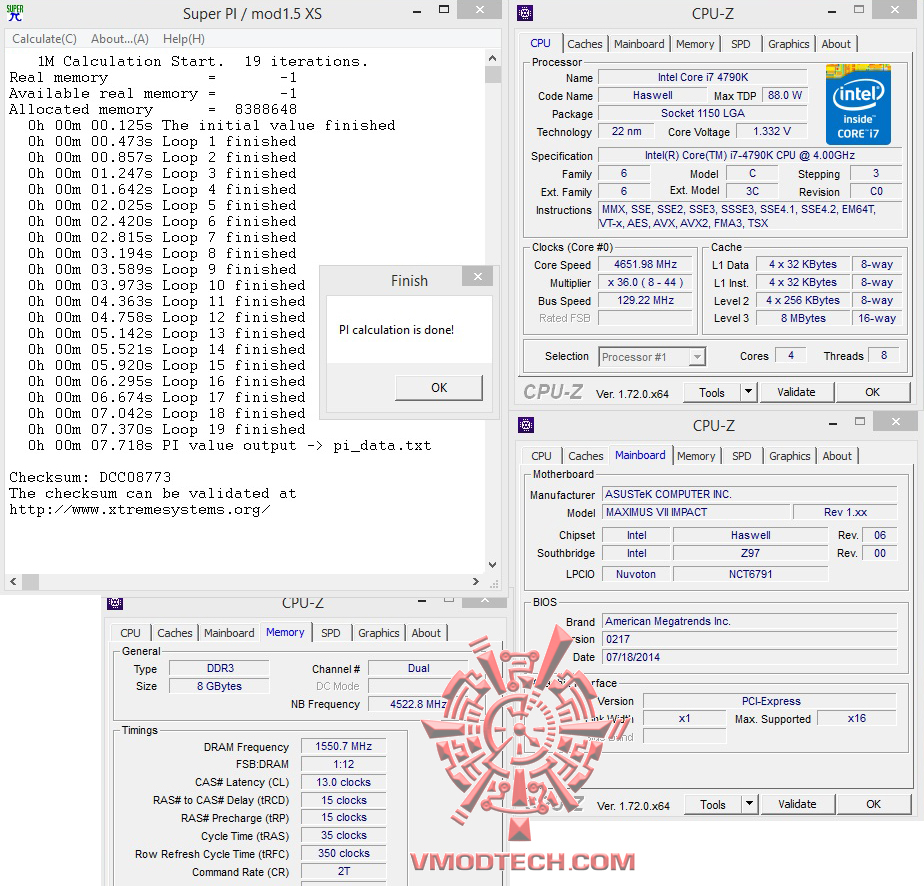Click the Multiplier value x 36.0 ( 8 - 44 )
Screen dimensions: 924x886
pos(645,283)
